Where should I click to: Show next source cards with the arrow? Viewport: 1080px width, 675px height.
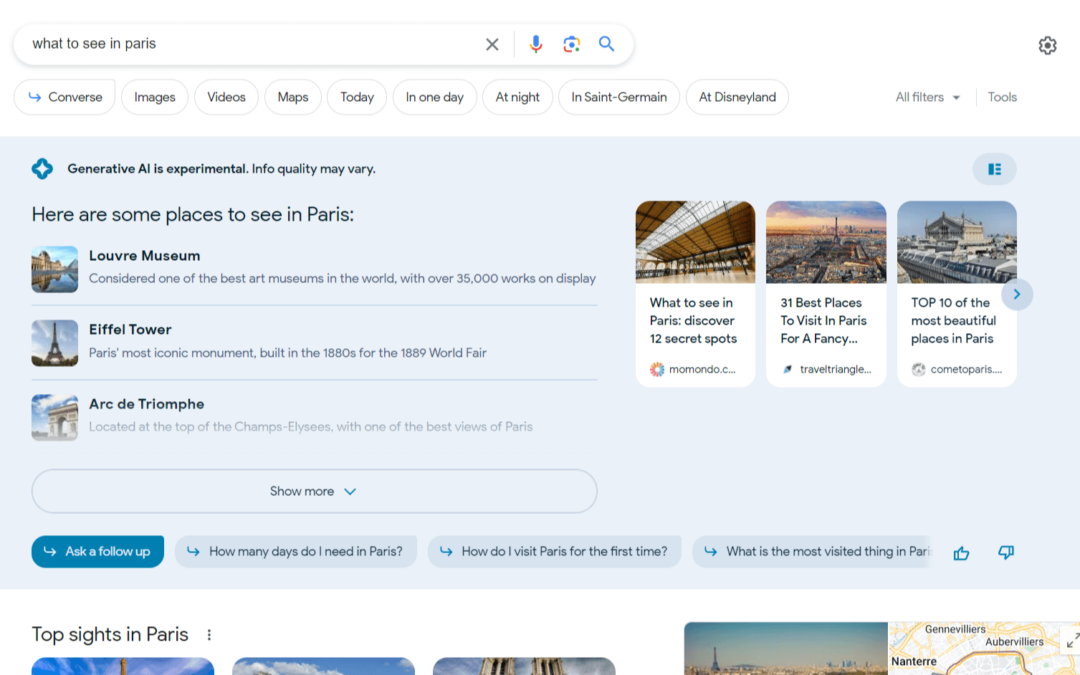[1017, 294]
